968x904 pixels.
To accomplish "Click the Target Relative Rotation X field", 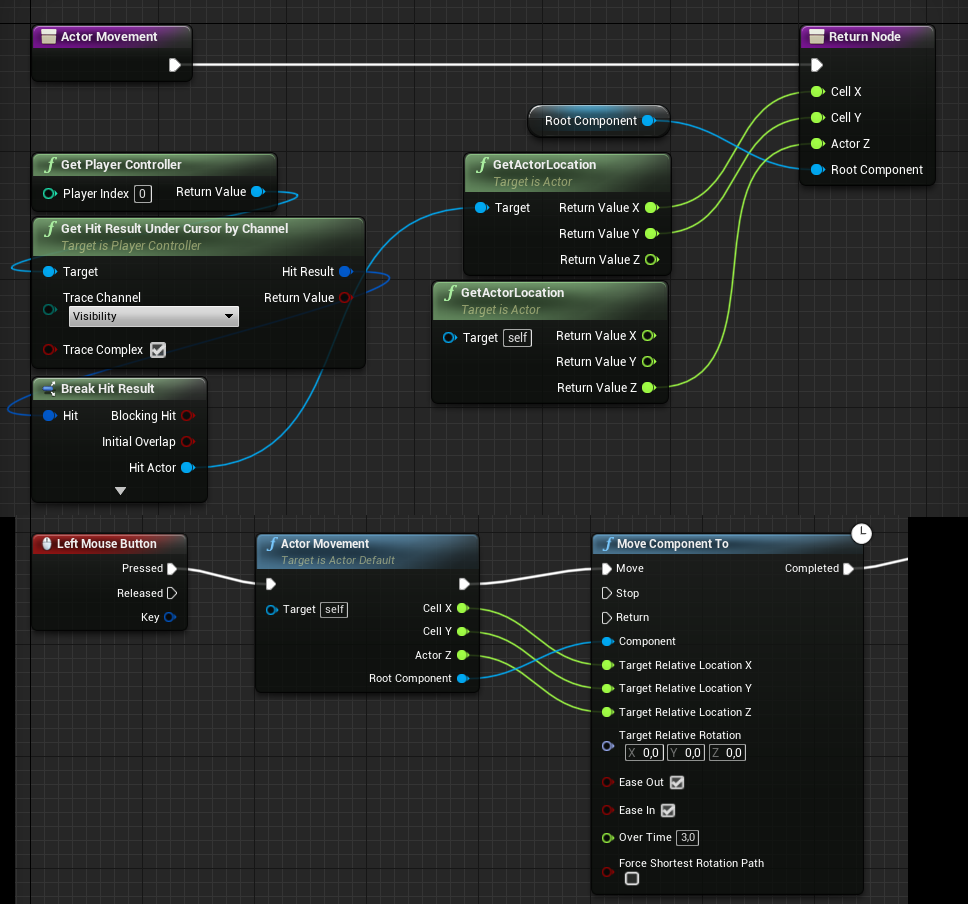I will [644, 753].
